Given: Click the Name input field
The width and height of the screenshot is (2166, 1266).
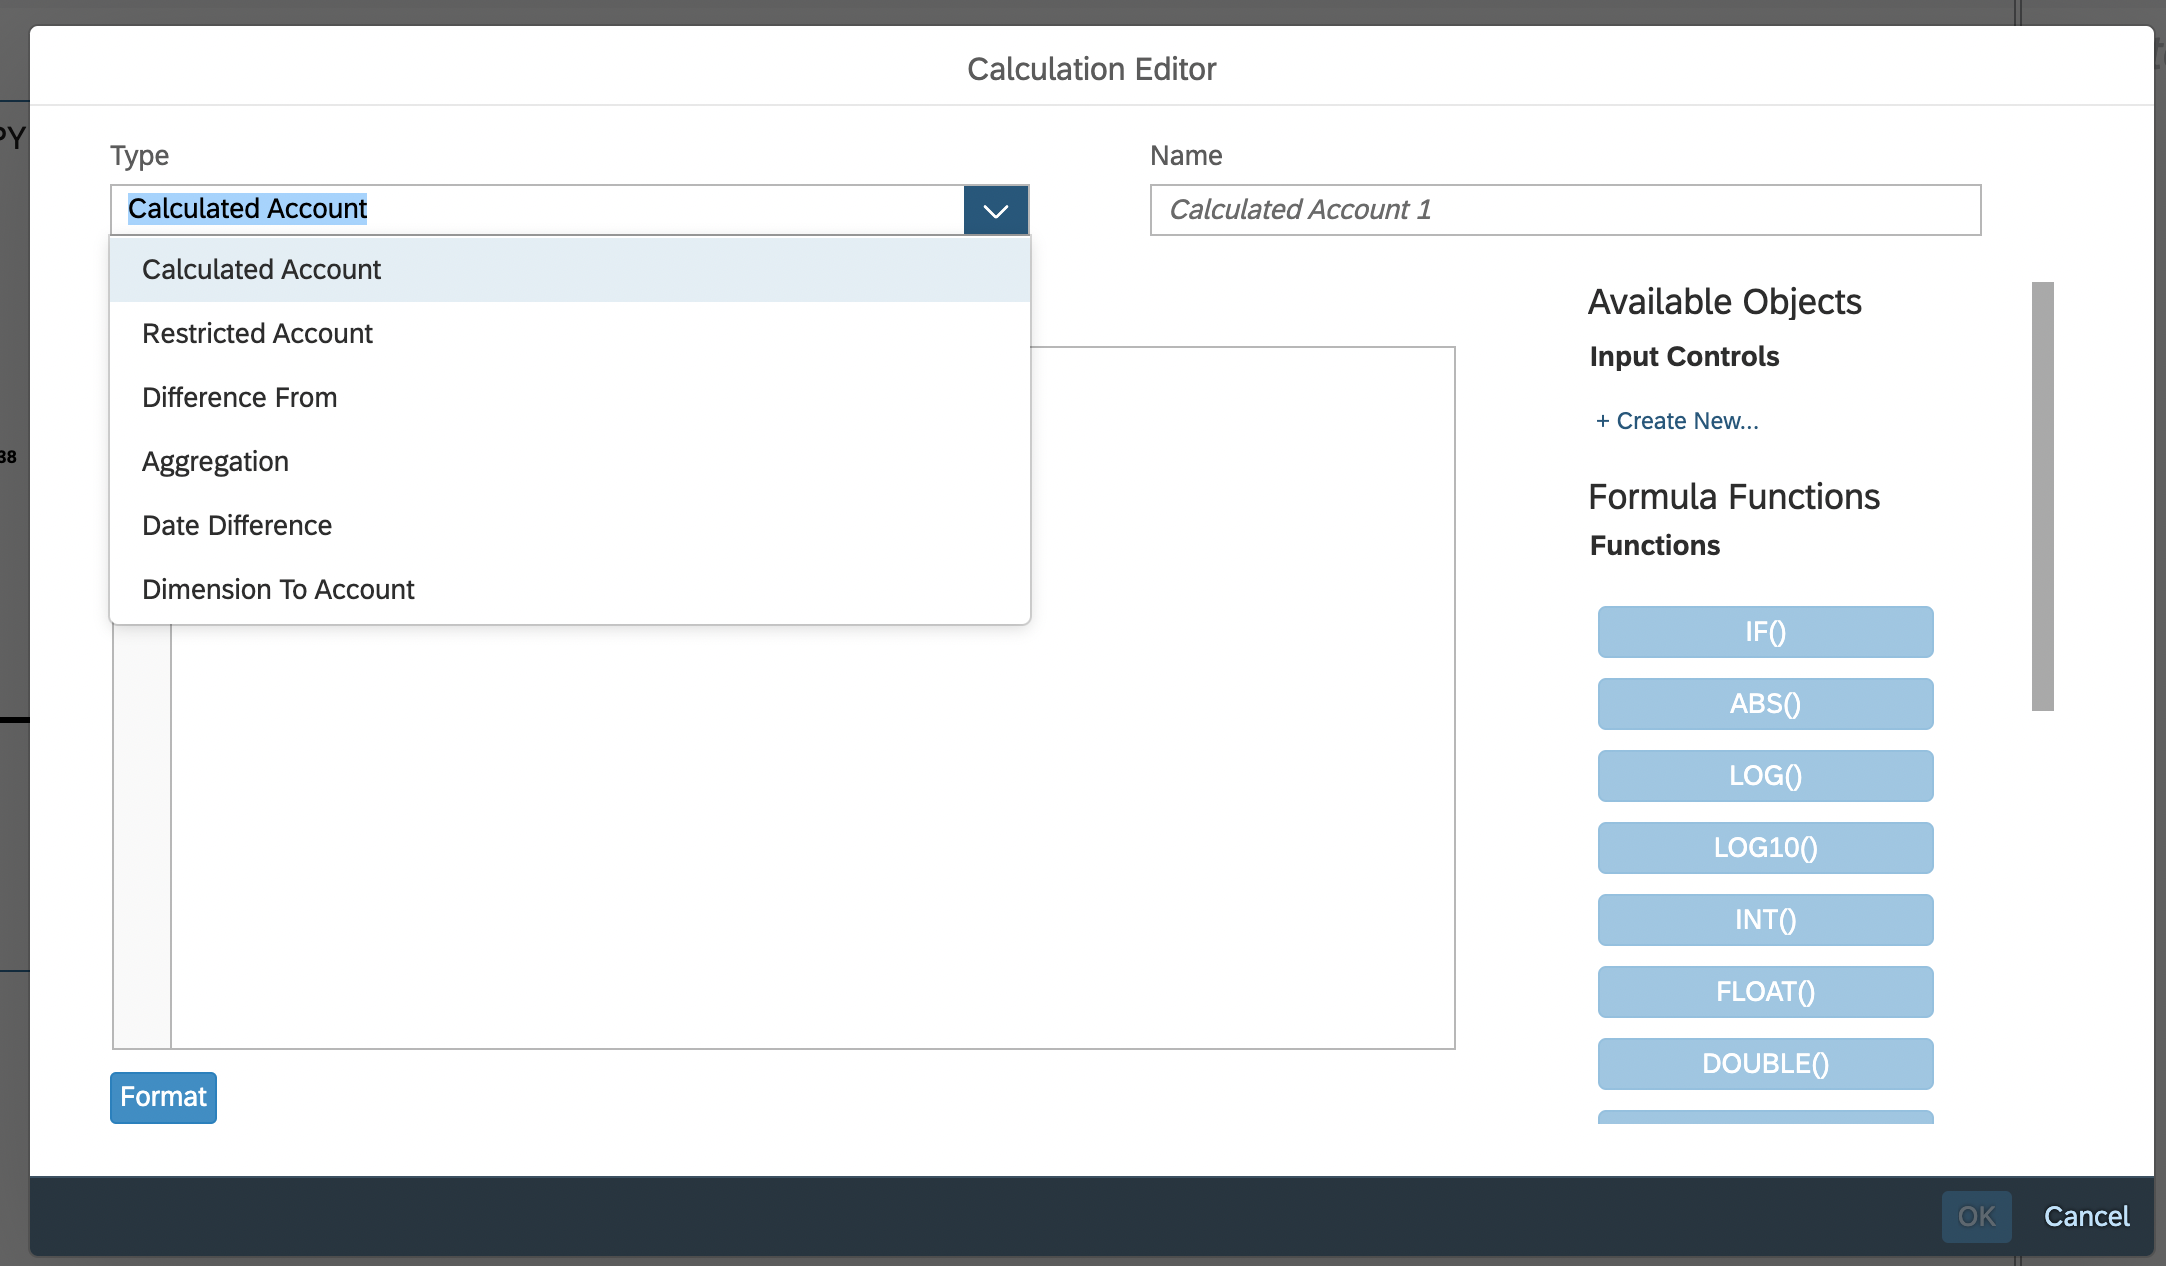Looking at the screenshot, I should 1564,210.
